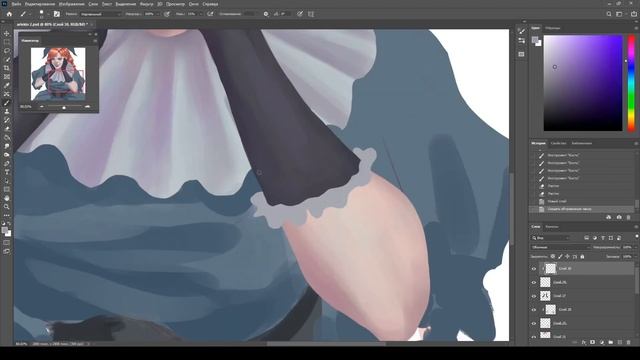
Task: Click the Navigator preview thumbnail
Action: click(58, 74)
